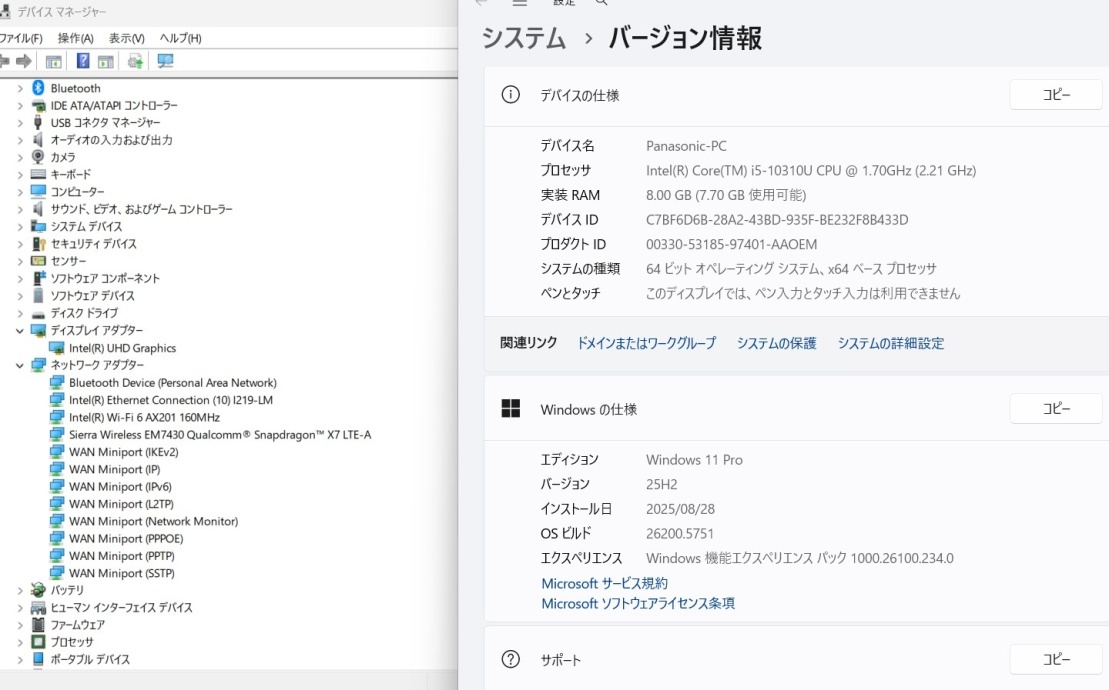Screen dimensions: 1109x690
Task: Click the Help icon in Device Manager toolbar
Action: click(83, 58)
